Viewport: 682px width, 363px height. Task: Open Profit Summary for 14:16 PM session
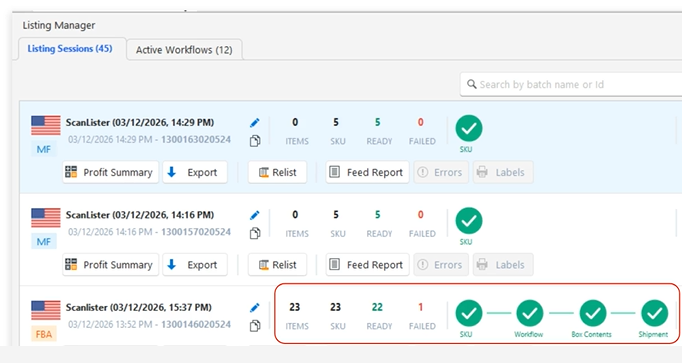110,265
